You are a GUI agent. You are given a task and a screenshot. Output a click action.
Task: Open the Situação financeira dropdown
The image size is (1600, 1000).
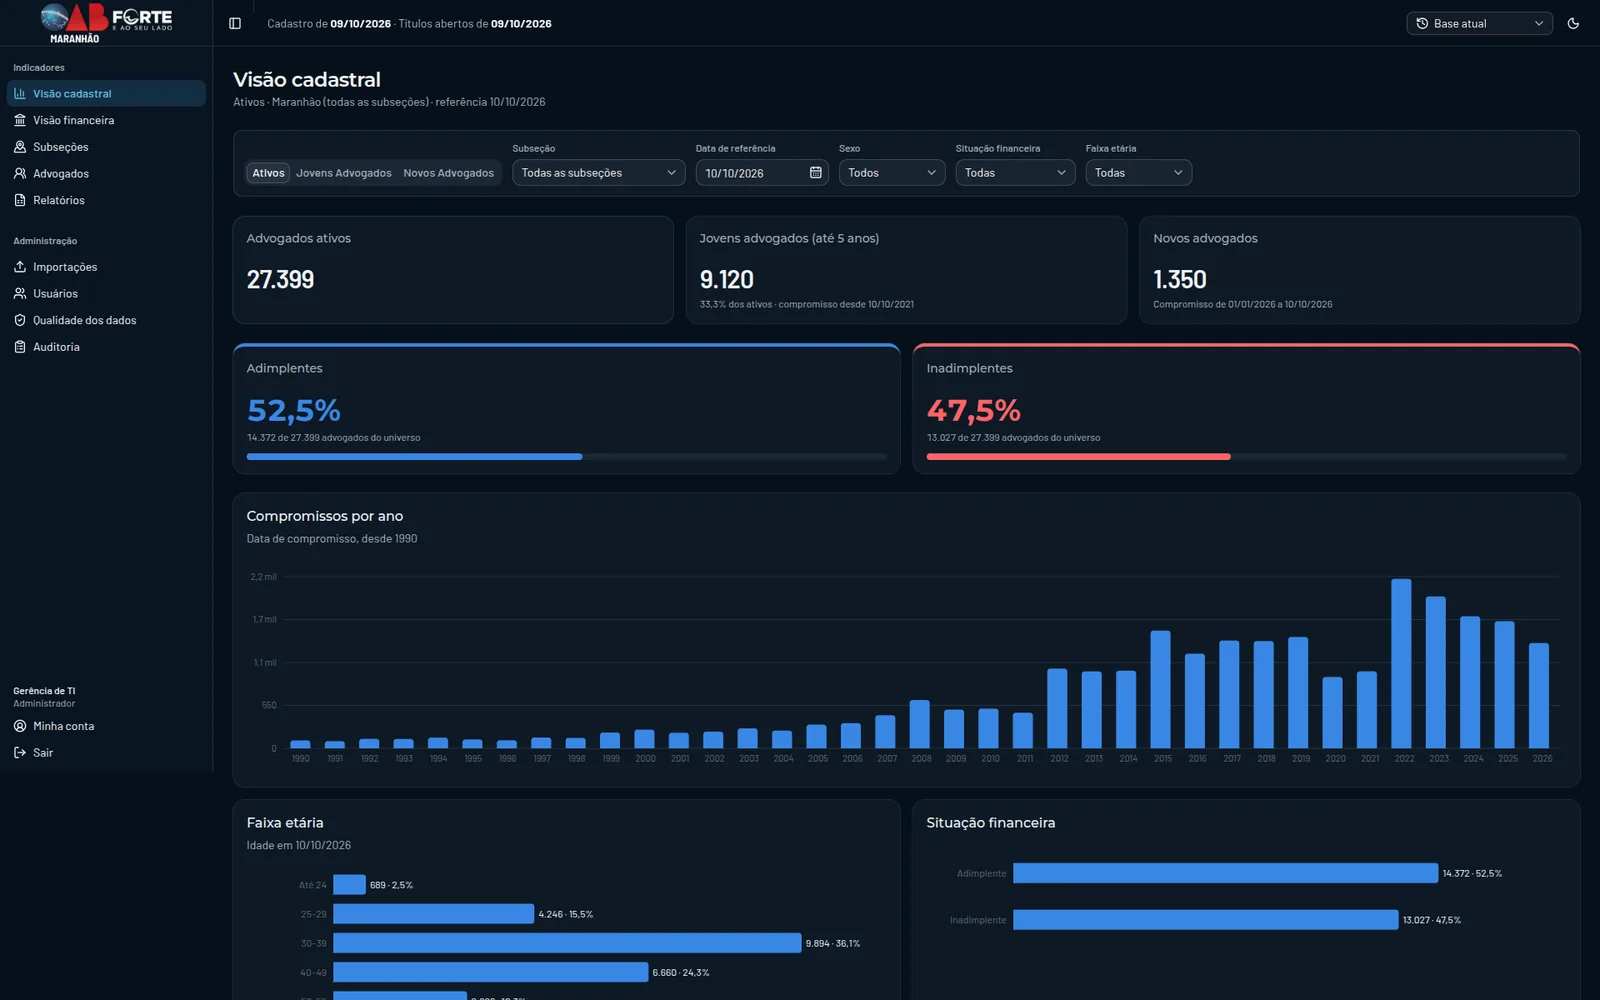pyautogui.click(x=1015, y=173)
